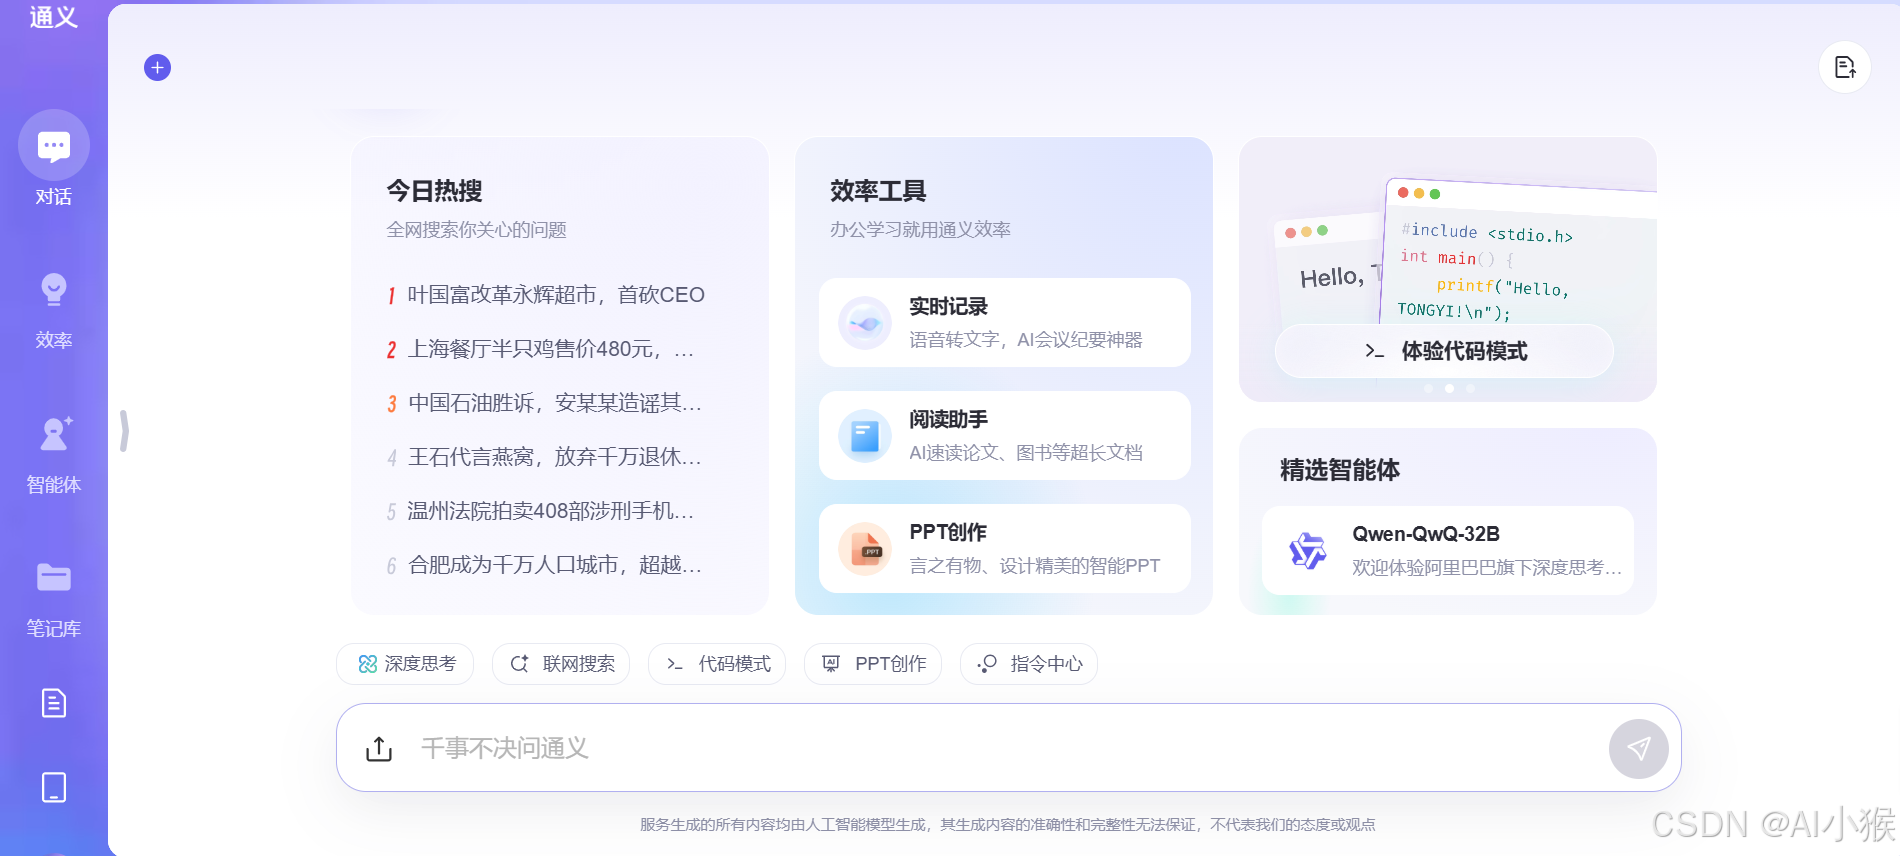Click 体验代码模式 button

pyautogui.click(x=1444, y=351)
